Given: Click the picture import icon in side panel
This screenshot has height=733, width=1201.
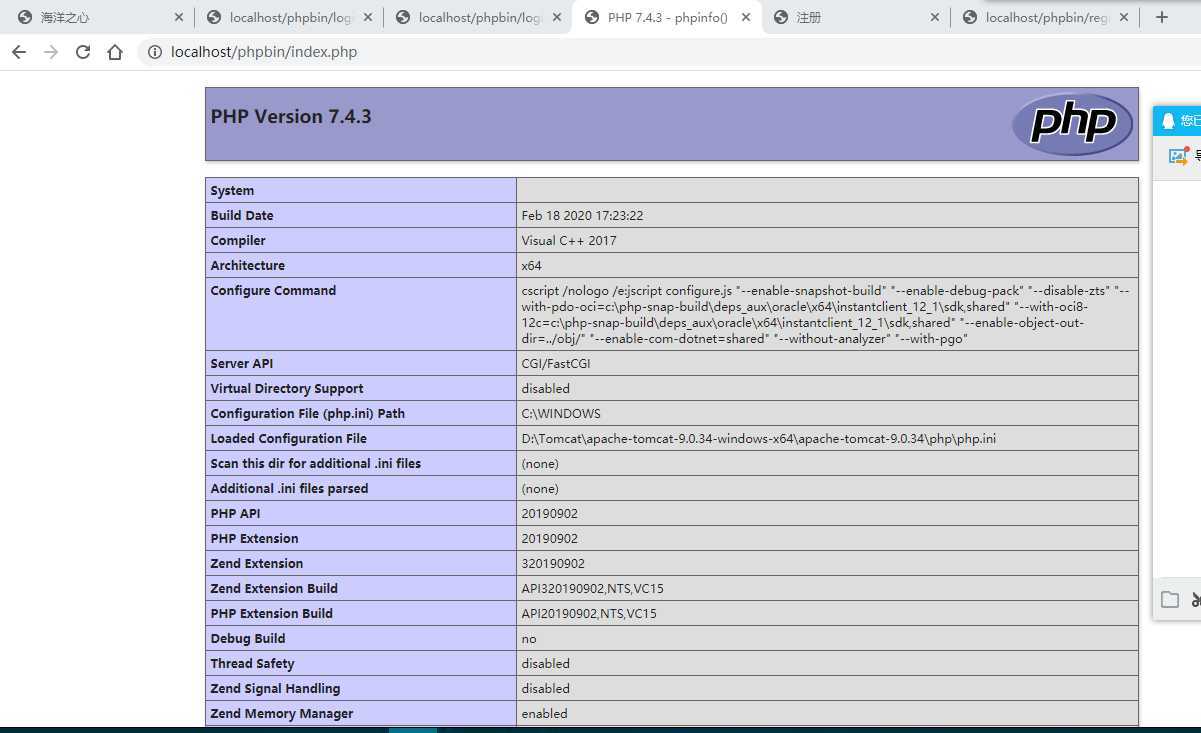Looking at the screenshot, I should [x=1179, y=156].
